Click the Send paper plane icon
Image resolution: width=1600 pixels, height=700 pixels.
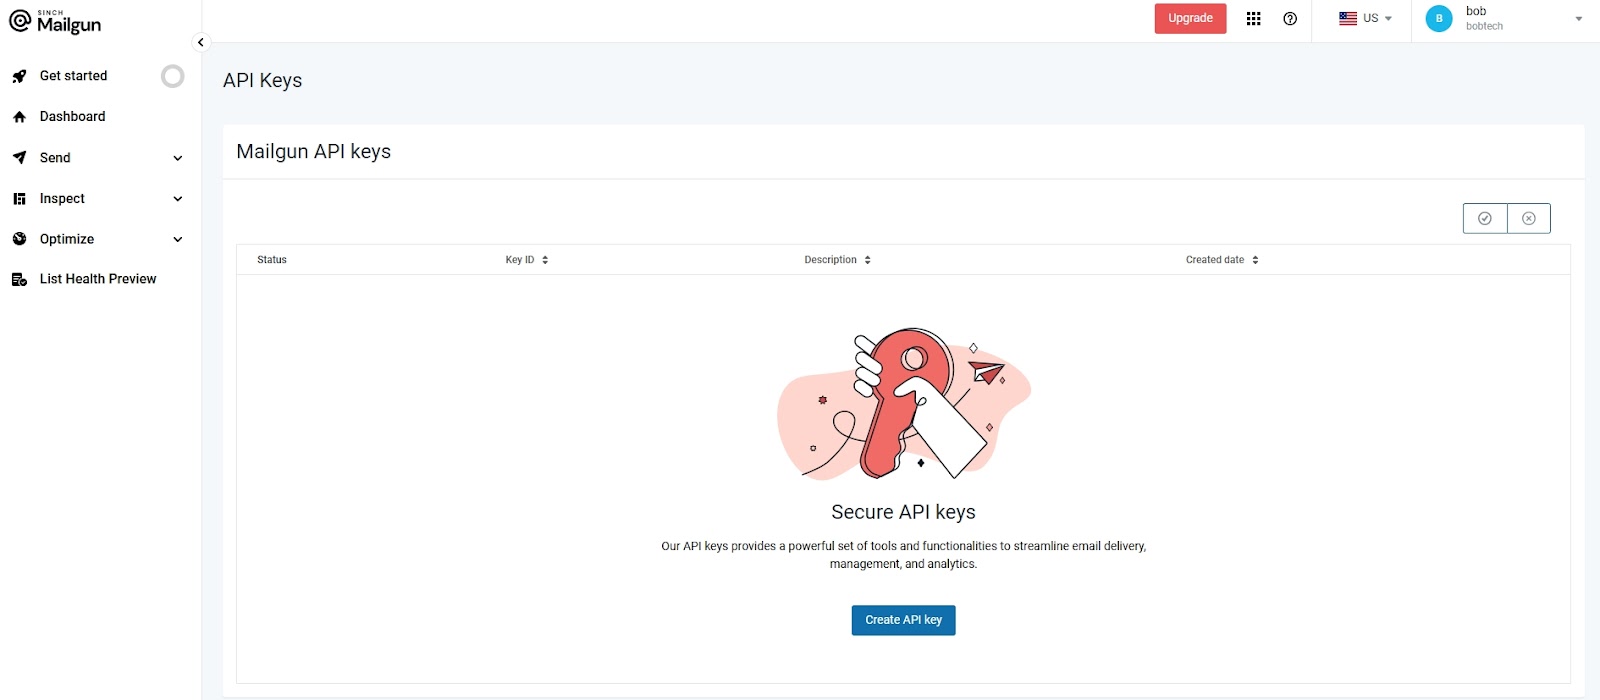(x=19, y=158)
